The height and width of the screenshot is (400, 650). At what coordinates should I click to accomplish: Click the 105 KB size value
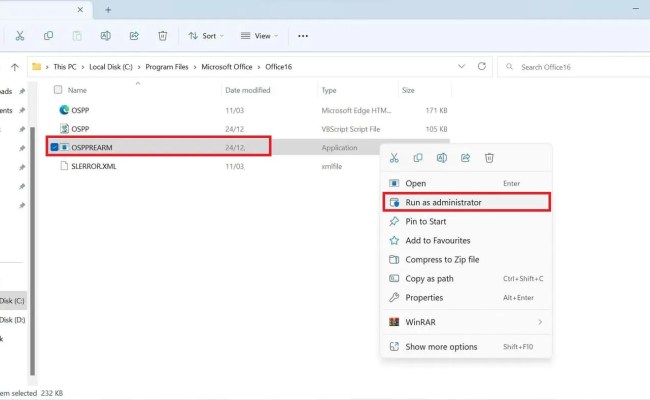(436, 129)
